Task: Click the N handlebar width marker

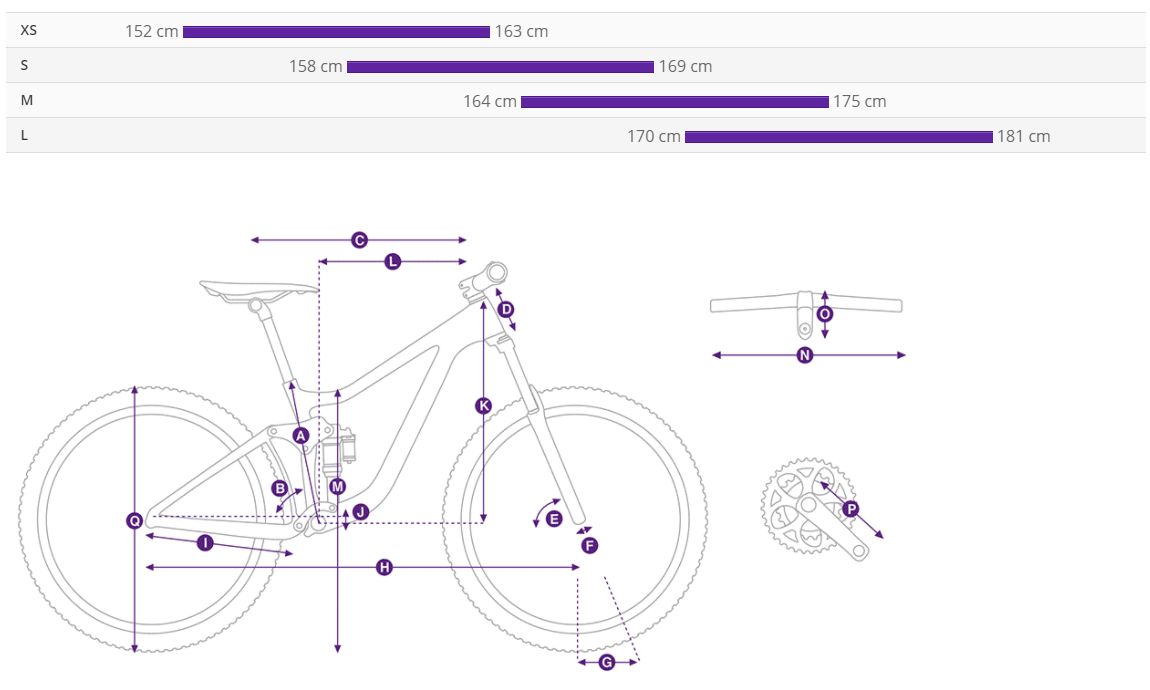Action: point(805,355)
